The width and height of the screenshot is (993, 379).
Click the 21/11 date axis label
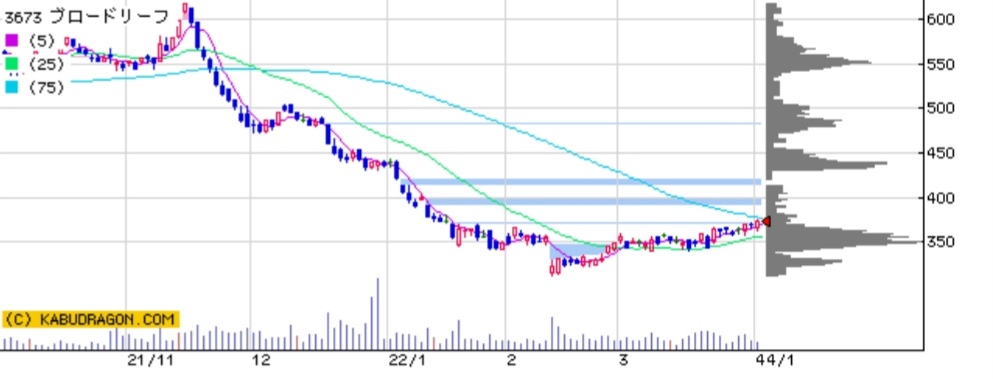(150, 361)
